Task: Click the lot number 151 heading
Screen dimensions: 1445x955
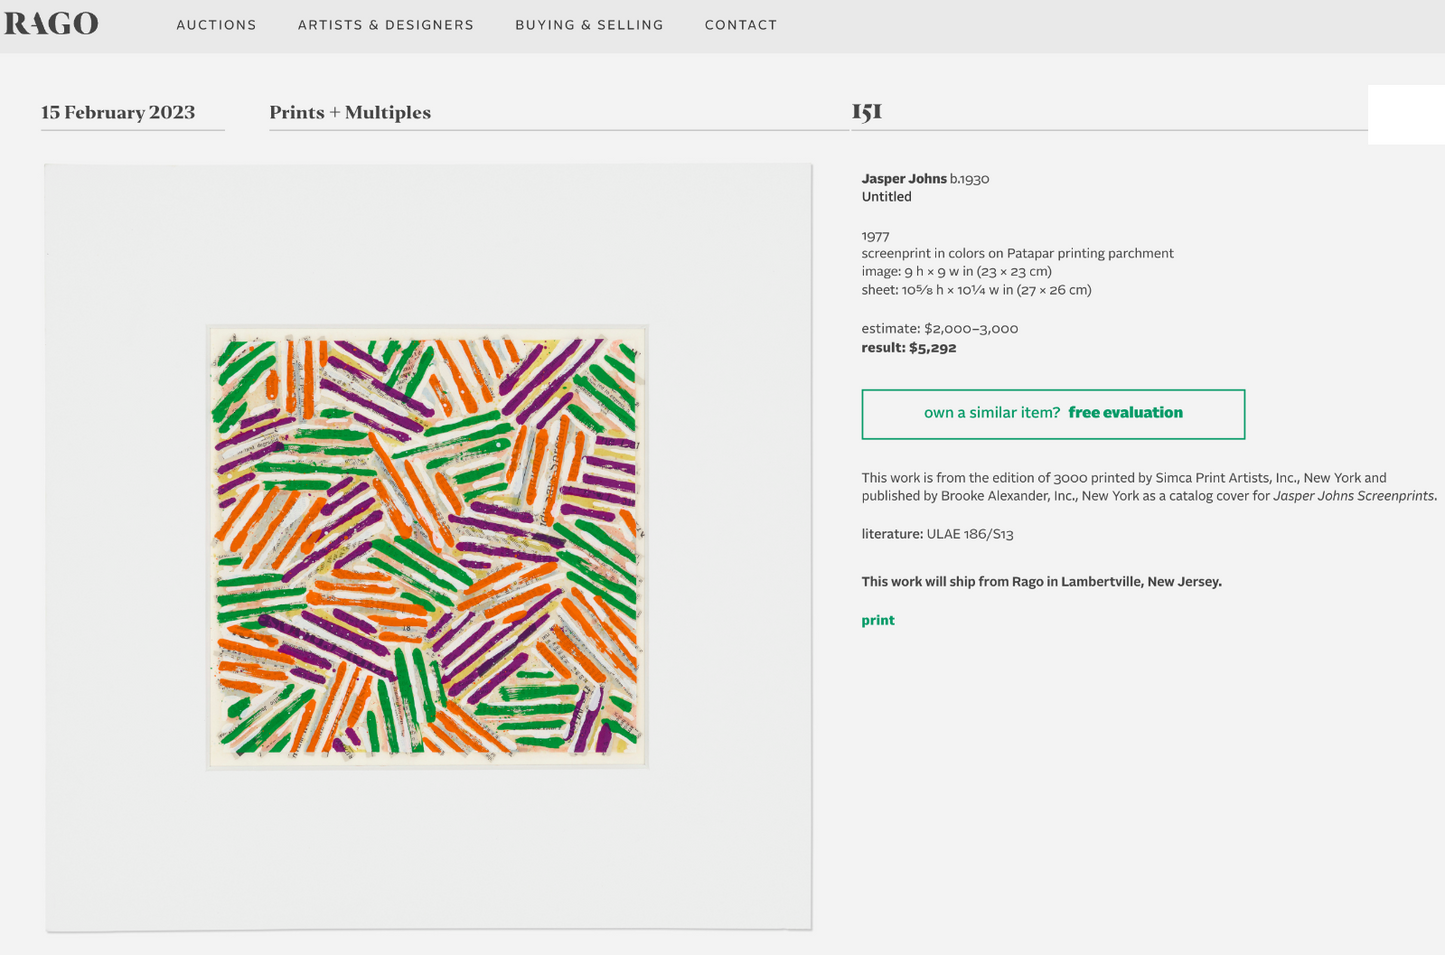Action: (x=867, y=112)
